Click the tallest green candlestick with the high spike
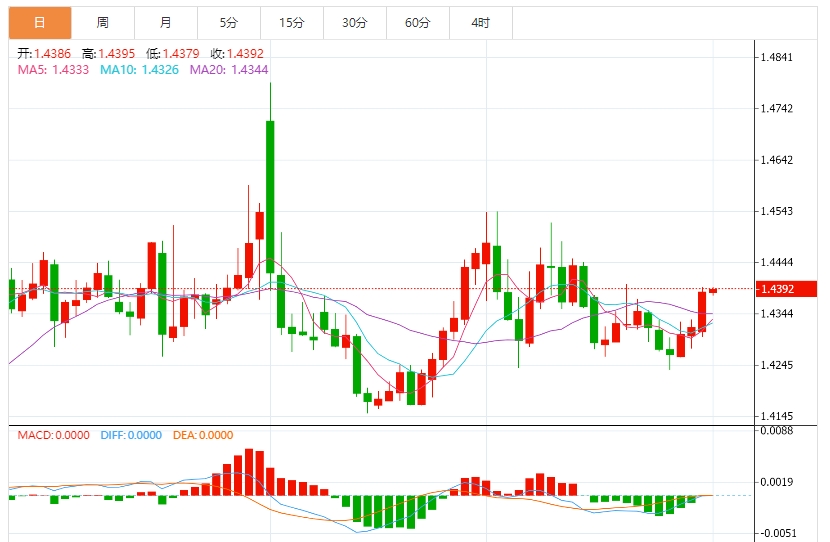This screenshot has width=830, height=542. pyautogui.click(x=270, y=196)
